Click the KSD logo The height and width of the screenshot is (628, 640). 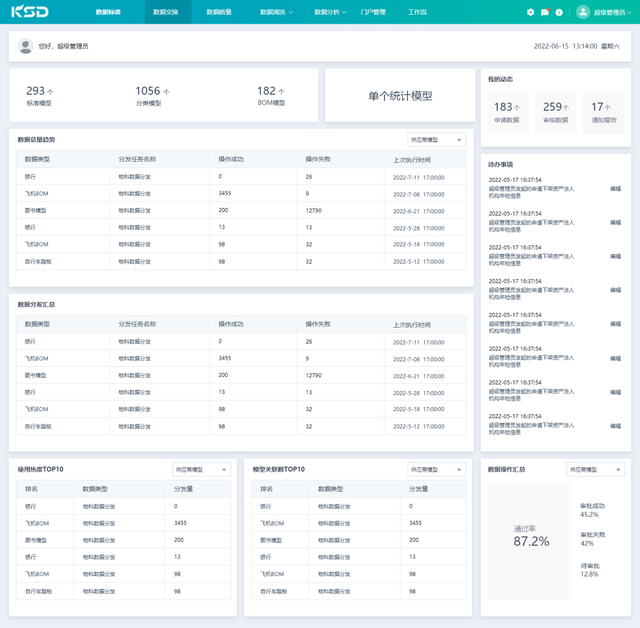click(30, 12)
